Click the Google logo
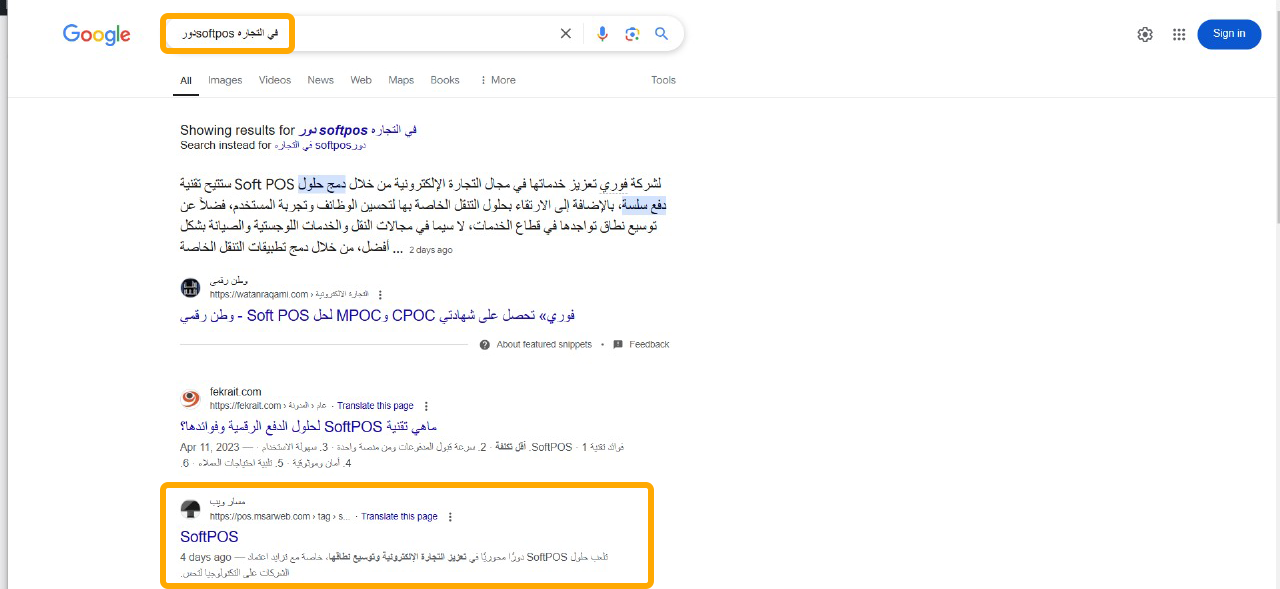Viewport: 1280px width, 589px height. coord(97,35)
